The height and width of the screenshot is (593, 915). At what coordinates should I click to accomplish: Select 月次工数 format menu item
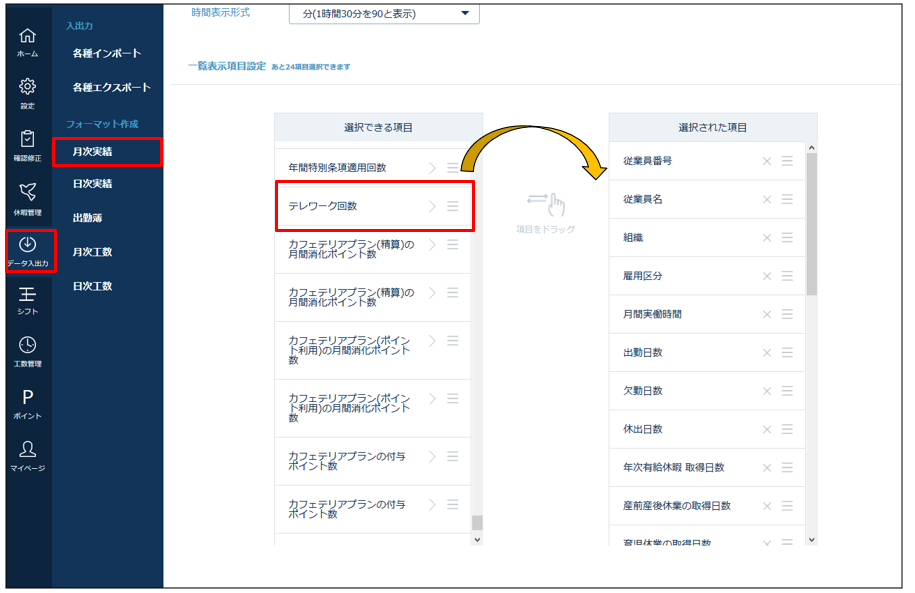point(92,252)
